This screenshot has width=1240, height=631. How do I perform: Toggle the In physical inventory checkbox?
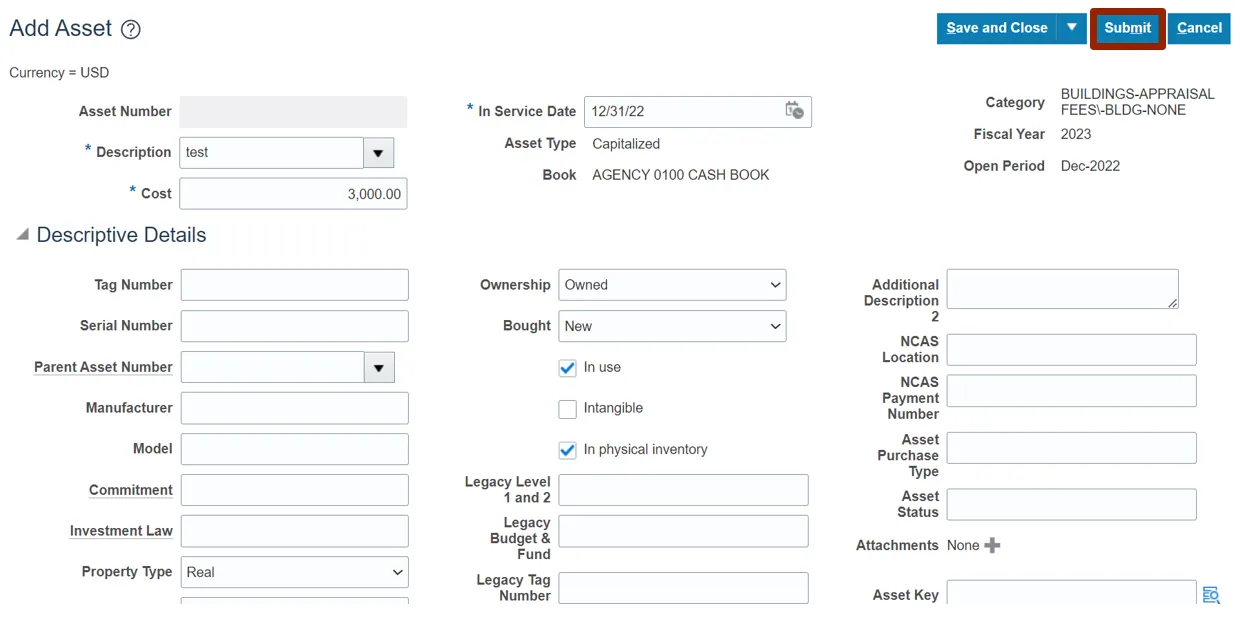click(x=568, y=450)
